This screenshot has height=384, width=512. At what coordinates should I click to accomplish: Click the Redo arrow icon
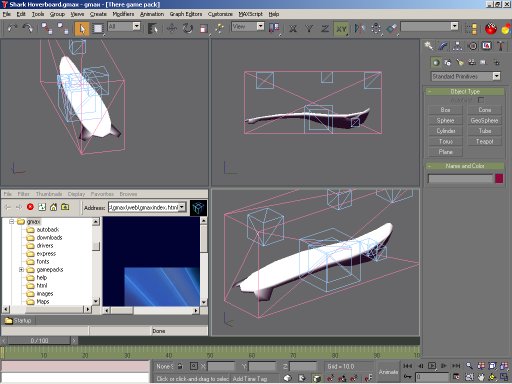pyautogui.click(x=28, y=28)
